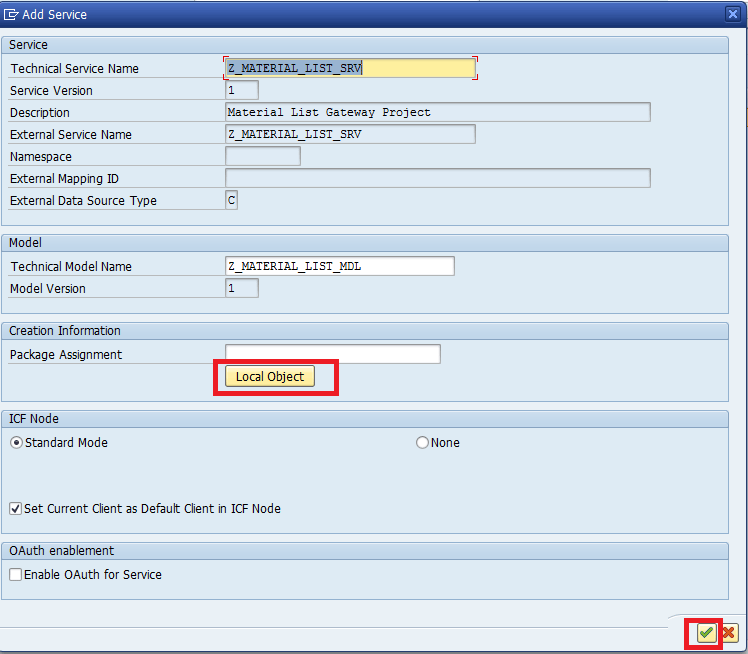This screenshot has width=748, height=654.
Task: Click the Technical Model Name field
Action: (x=340, y=266)
